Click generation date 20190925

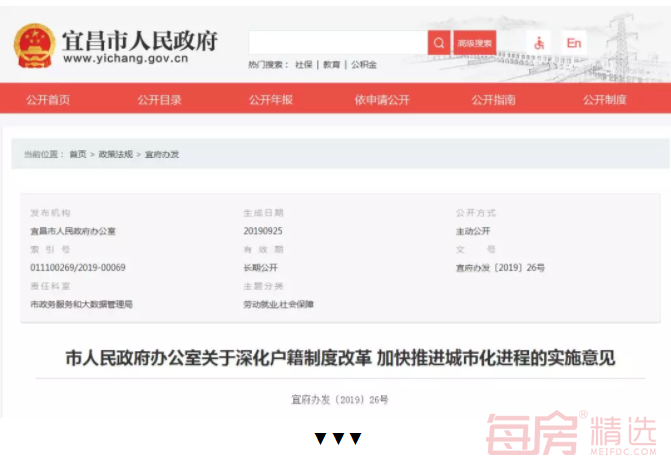tap(263, 231)
